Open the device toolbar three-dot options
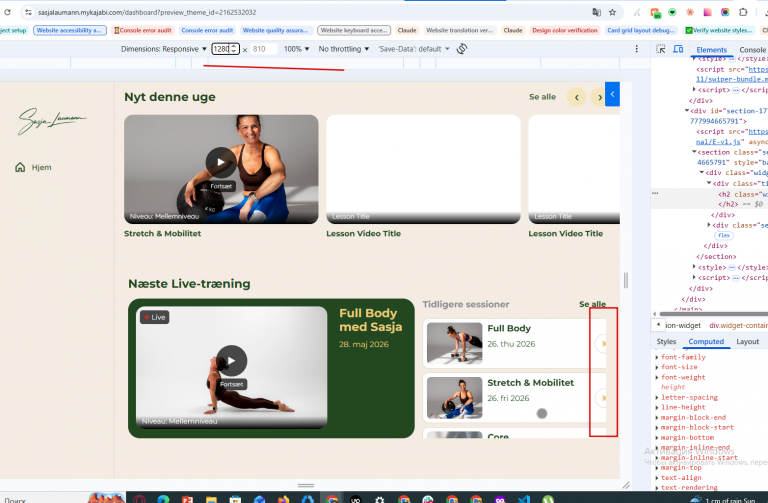768x503 pixels. (636, 48)
